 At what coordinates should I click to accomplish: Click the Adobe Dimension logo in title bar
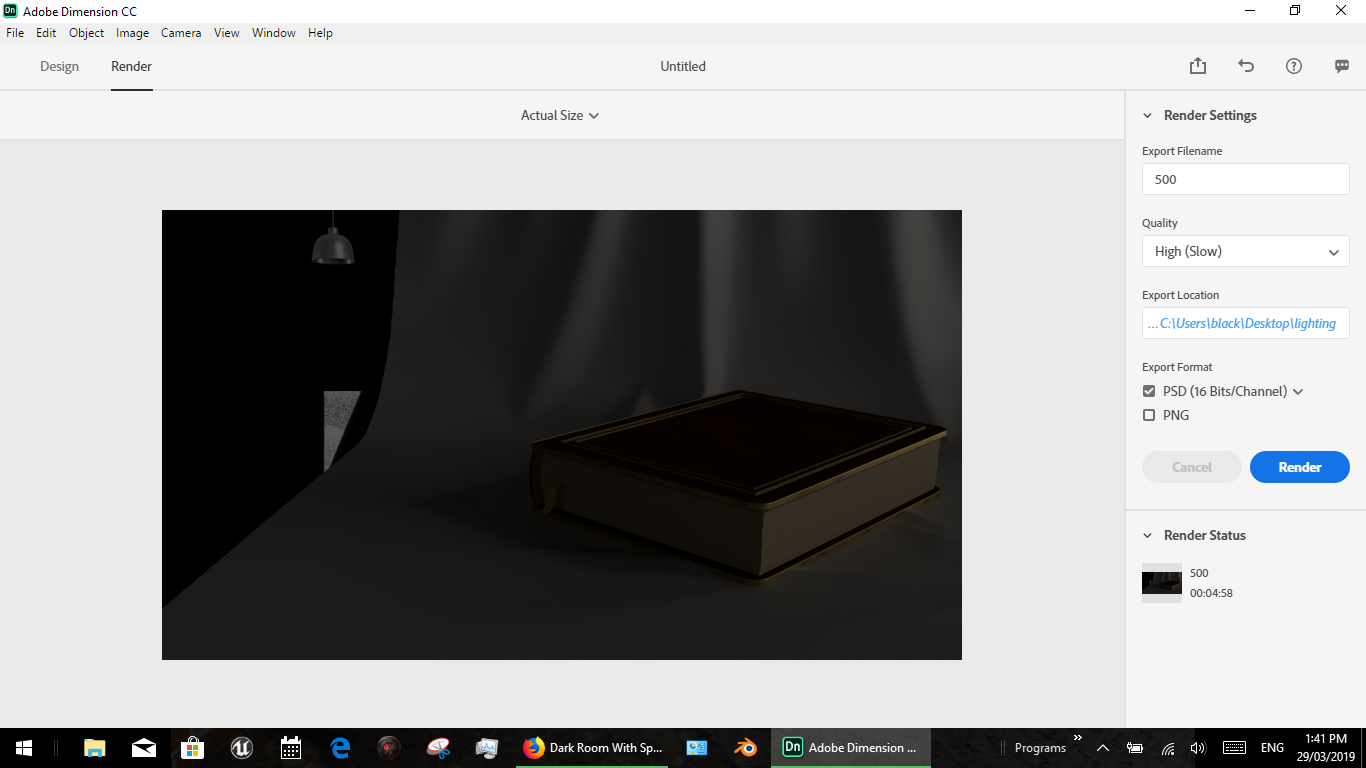point(11,10)
